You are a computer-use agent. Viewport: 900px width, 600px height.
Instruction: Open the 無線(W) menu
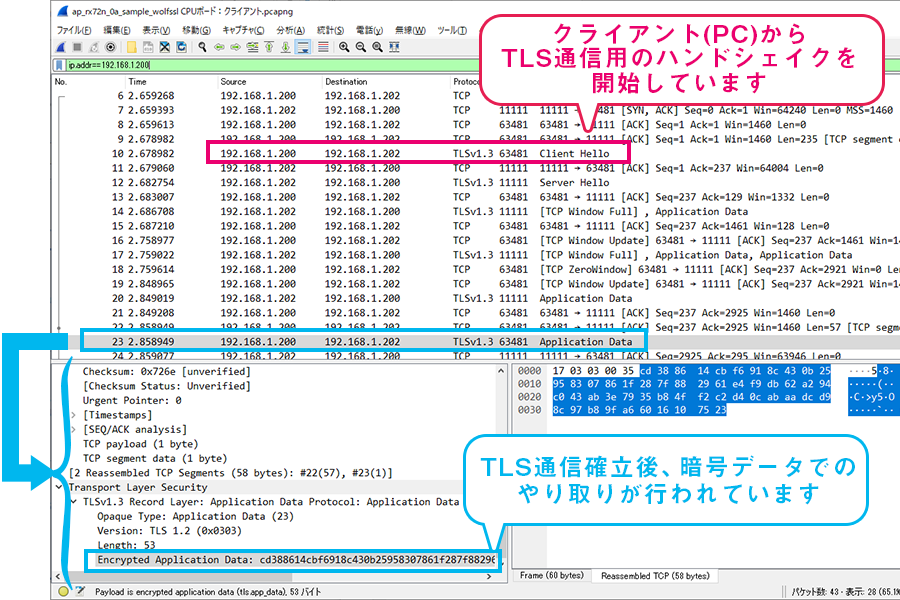tap(410, 30)
